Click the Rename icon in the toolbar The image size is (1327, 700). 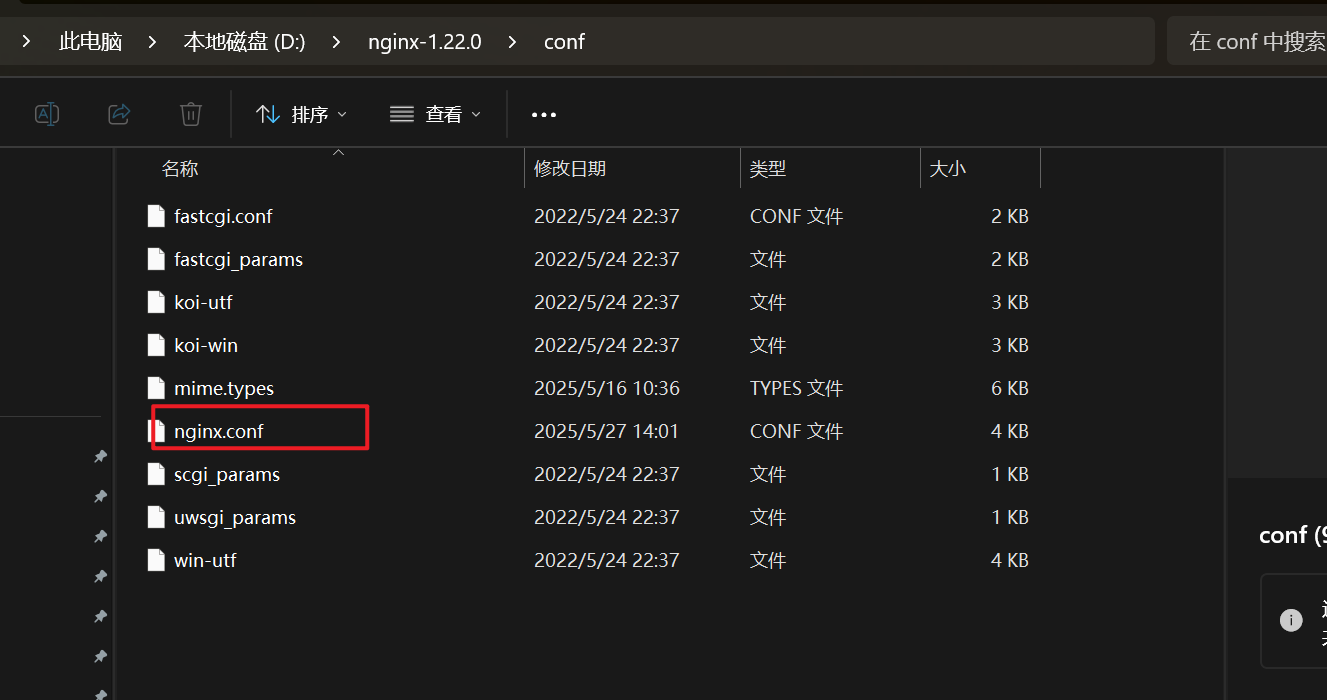coord(46,113)
